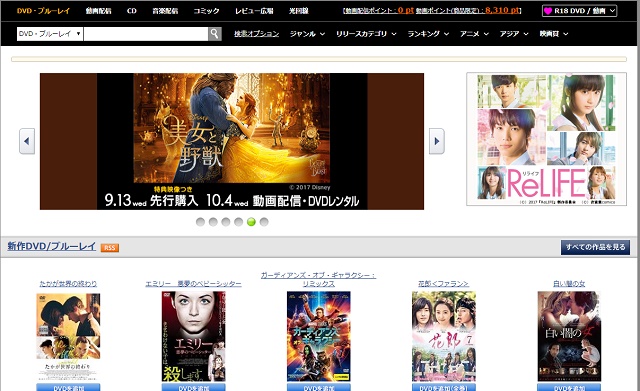
Task: Open the 光回線 top tab
Action: (x=298, y=11)
